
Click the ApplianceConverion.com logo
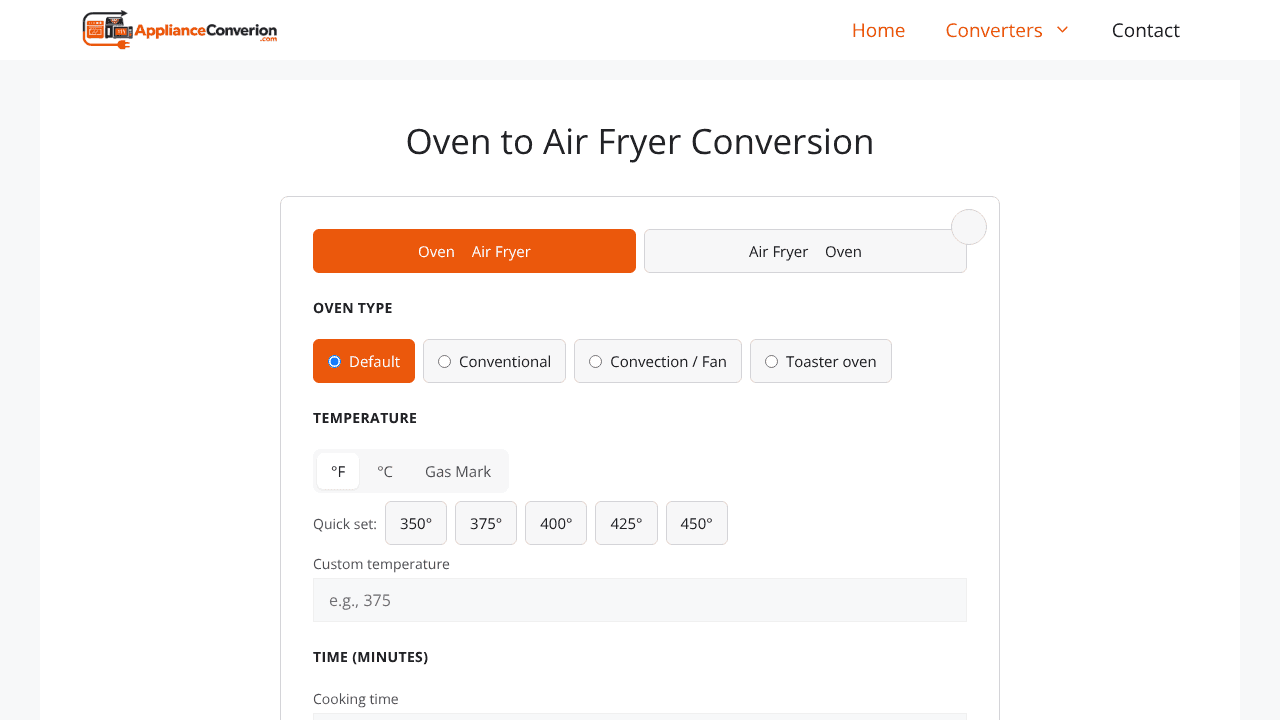click(x=180, y=30)
